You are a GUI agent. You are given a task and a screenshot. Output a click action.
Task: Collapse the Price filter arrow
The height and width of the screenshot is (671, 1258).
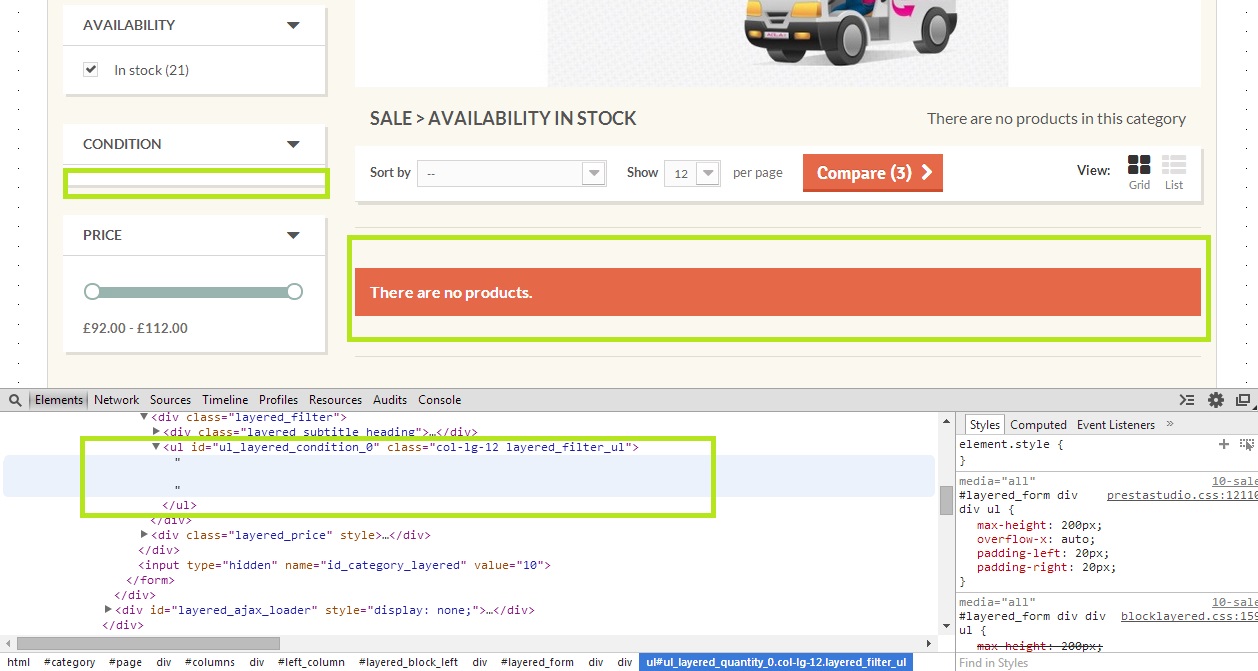(293, 235)
